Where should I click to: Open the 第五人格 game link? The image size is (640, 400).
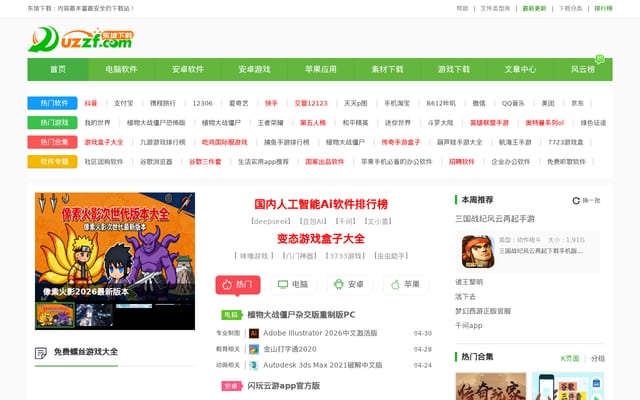pyautogui.click(x=313, y=123)
